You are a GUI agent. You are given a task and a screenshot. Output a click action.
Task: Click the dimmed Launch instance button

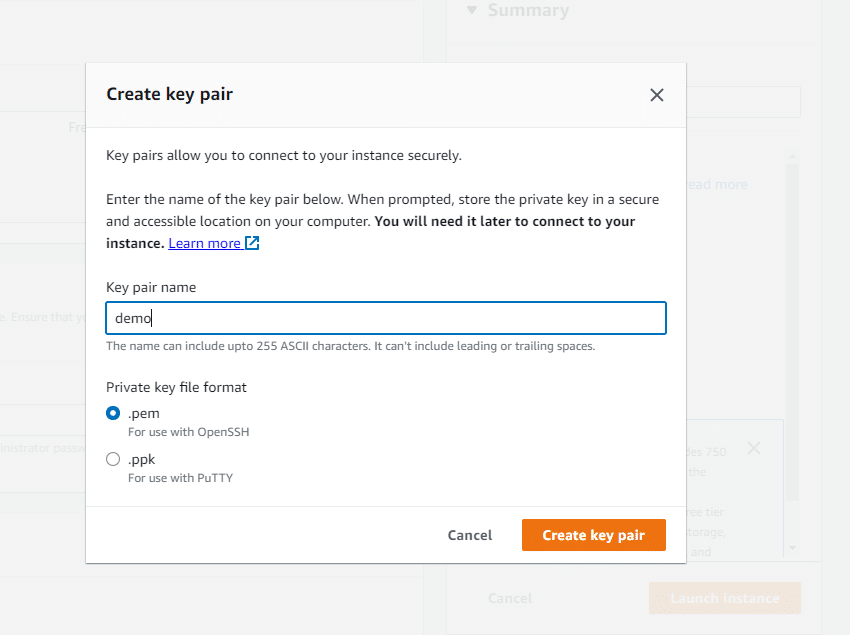pyautogui.click(x=725, y=598)
